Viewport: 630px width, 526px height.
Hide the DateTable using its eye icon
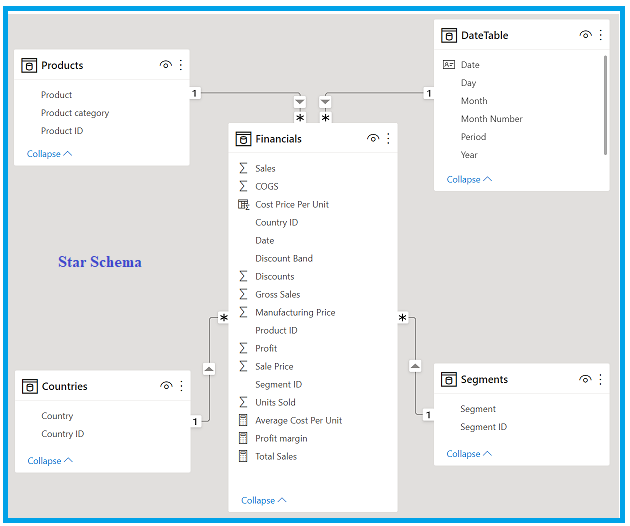585,35
